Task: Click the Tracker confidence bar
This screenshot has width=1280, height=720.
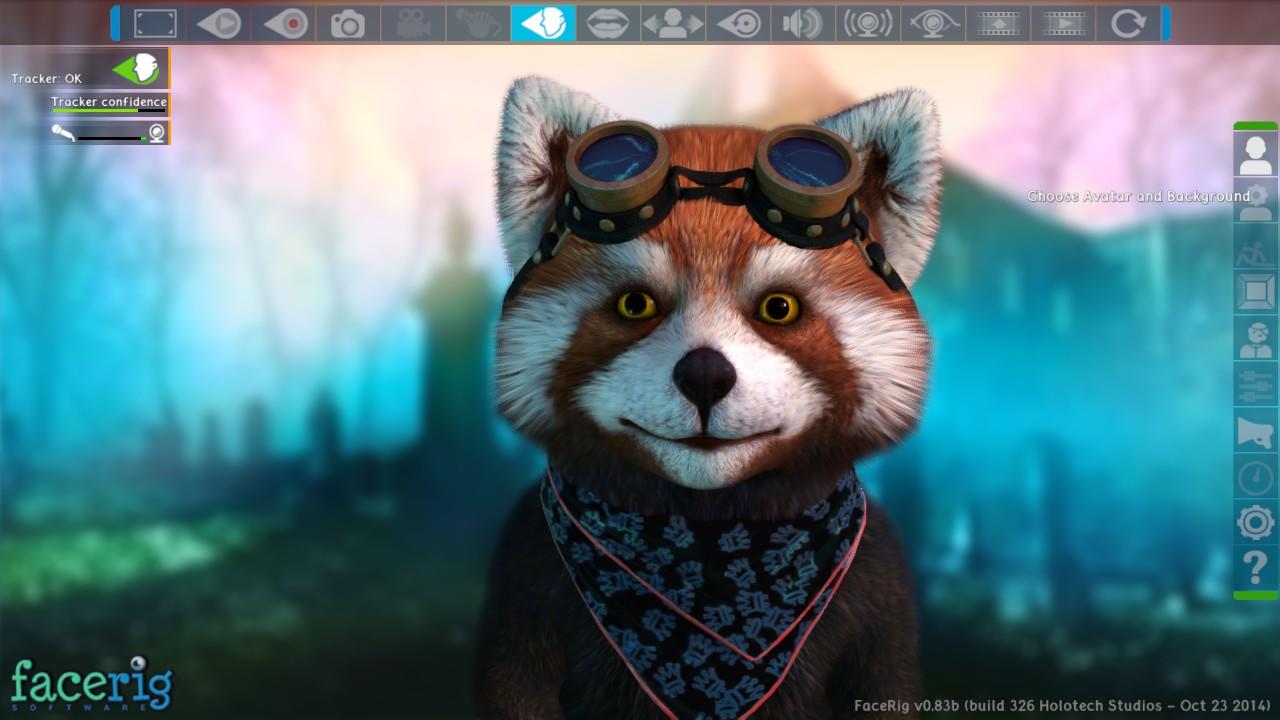Action: 109,110
